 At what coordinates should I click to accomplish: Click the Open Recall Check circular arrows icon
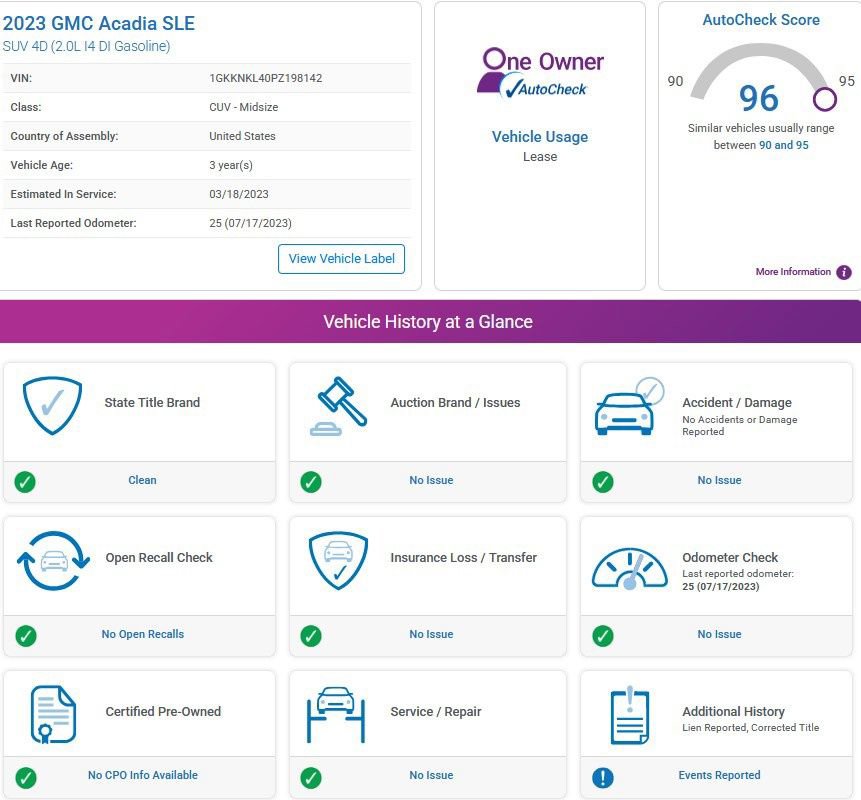[x=53, y=561]
